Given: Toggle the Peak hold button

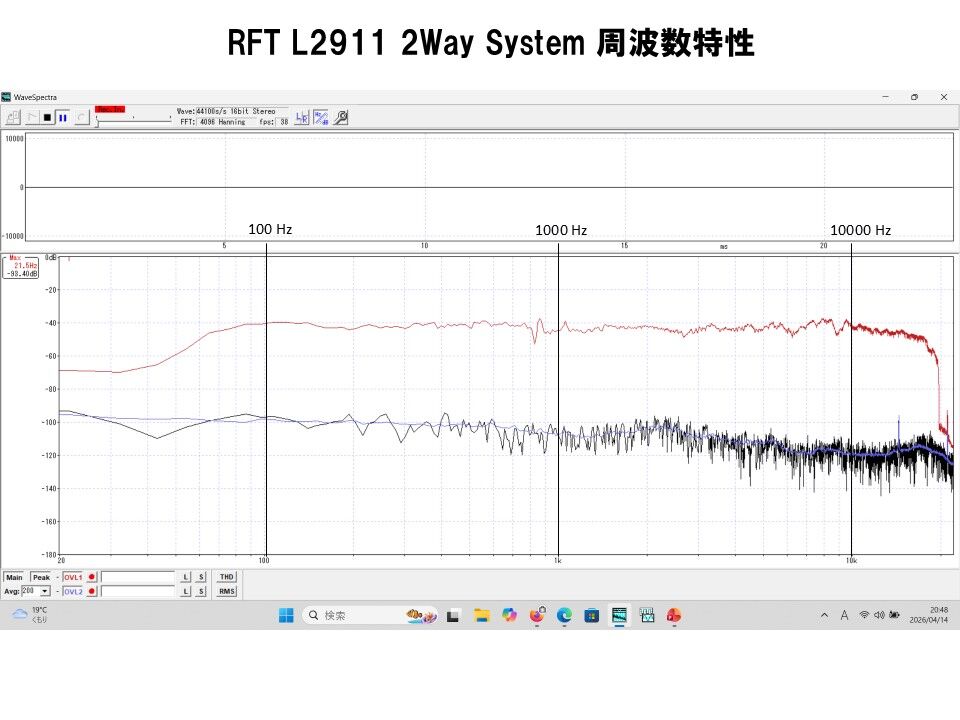Looking at the screenshot, I should coord(41,577).
